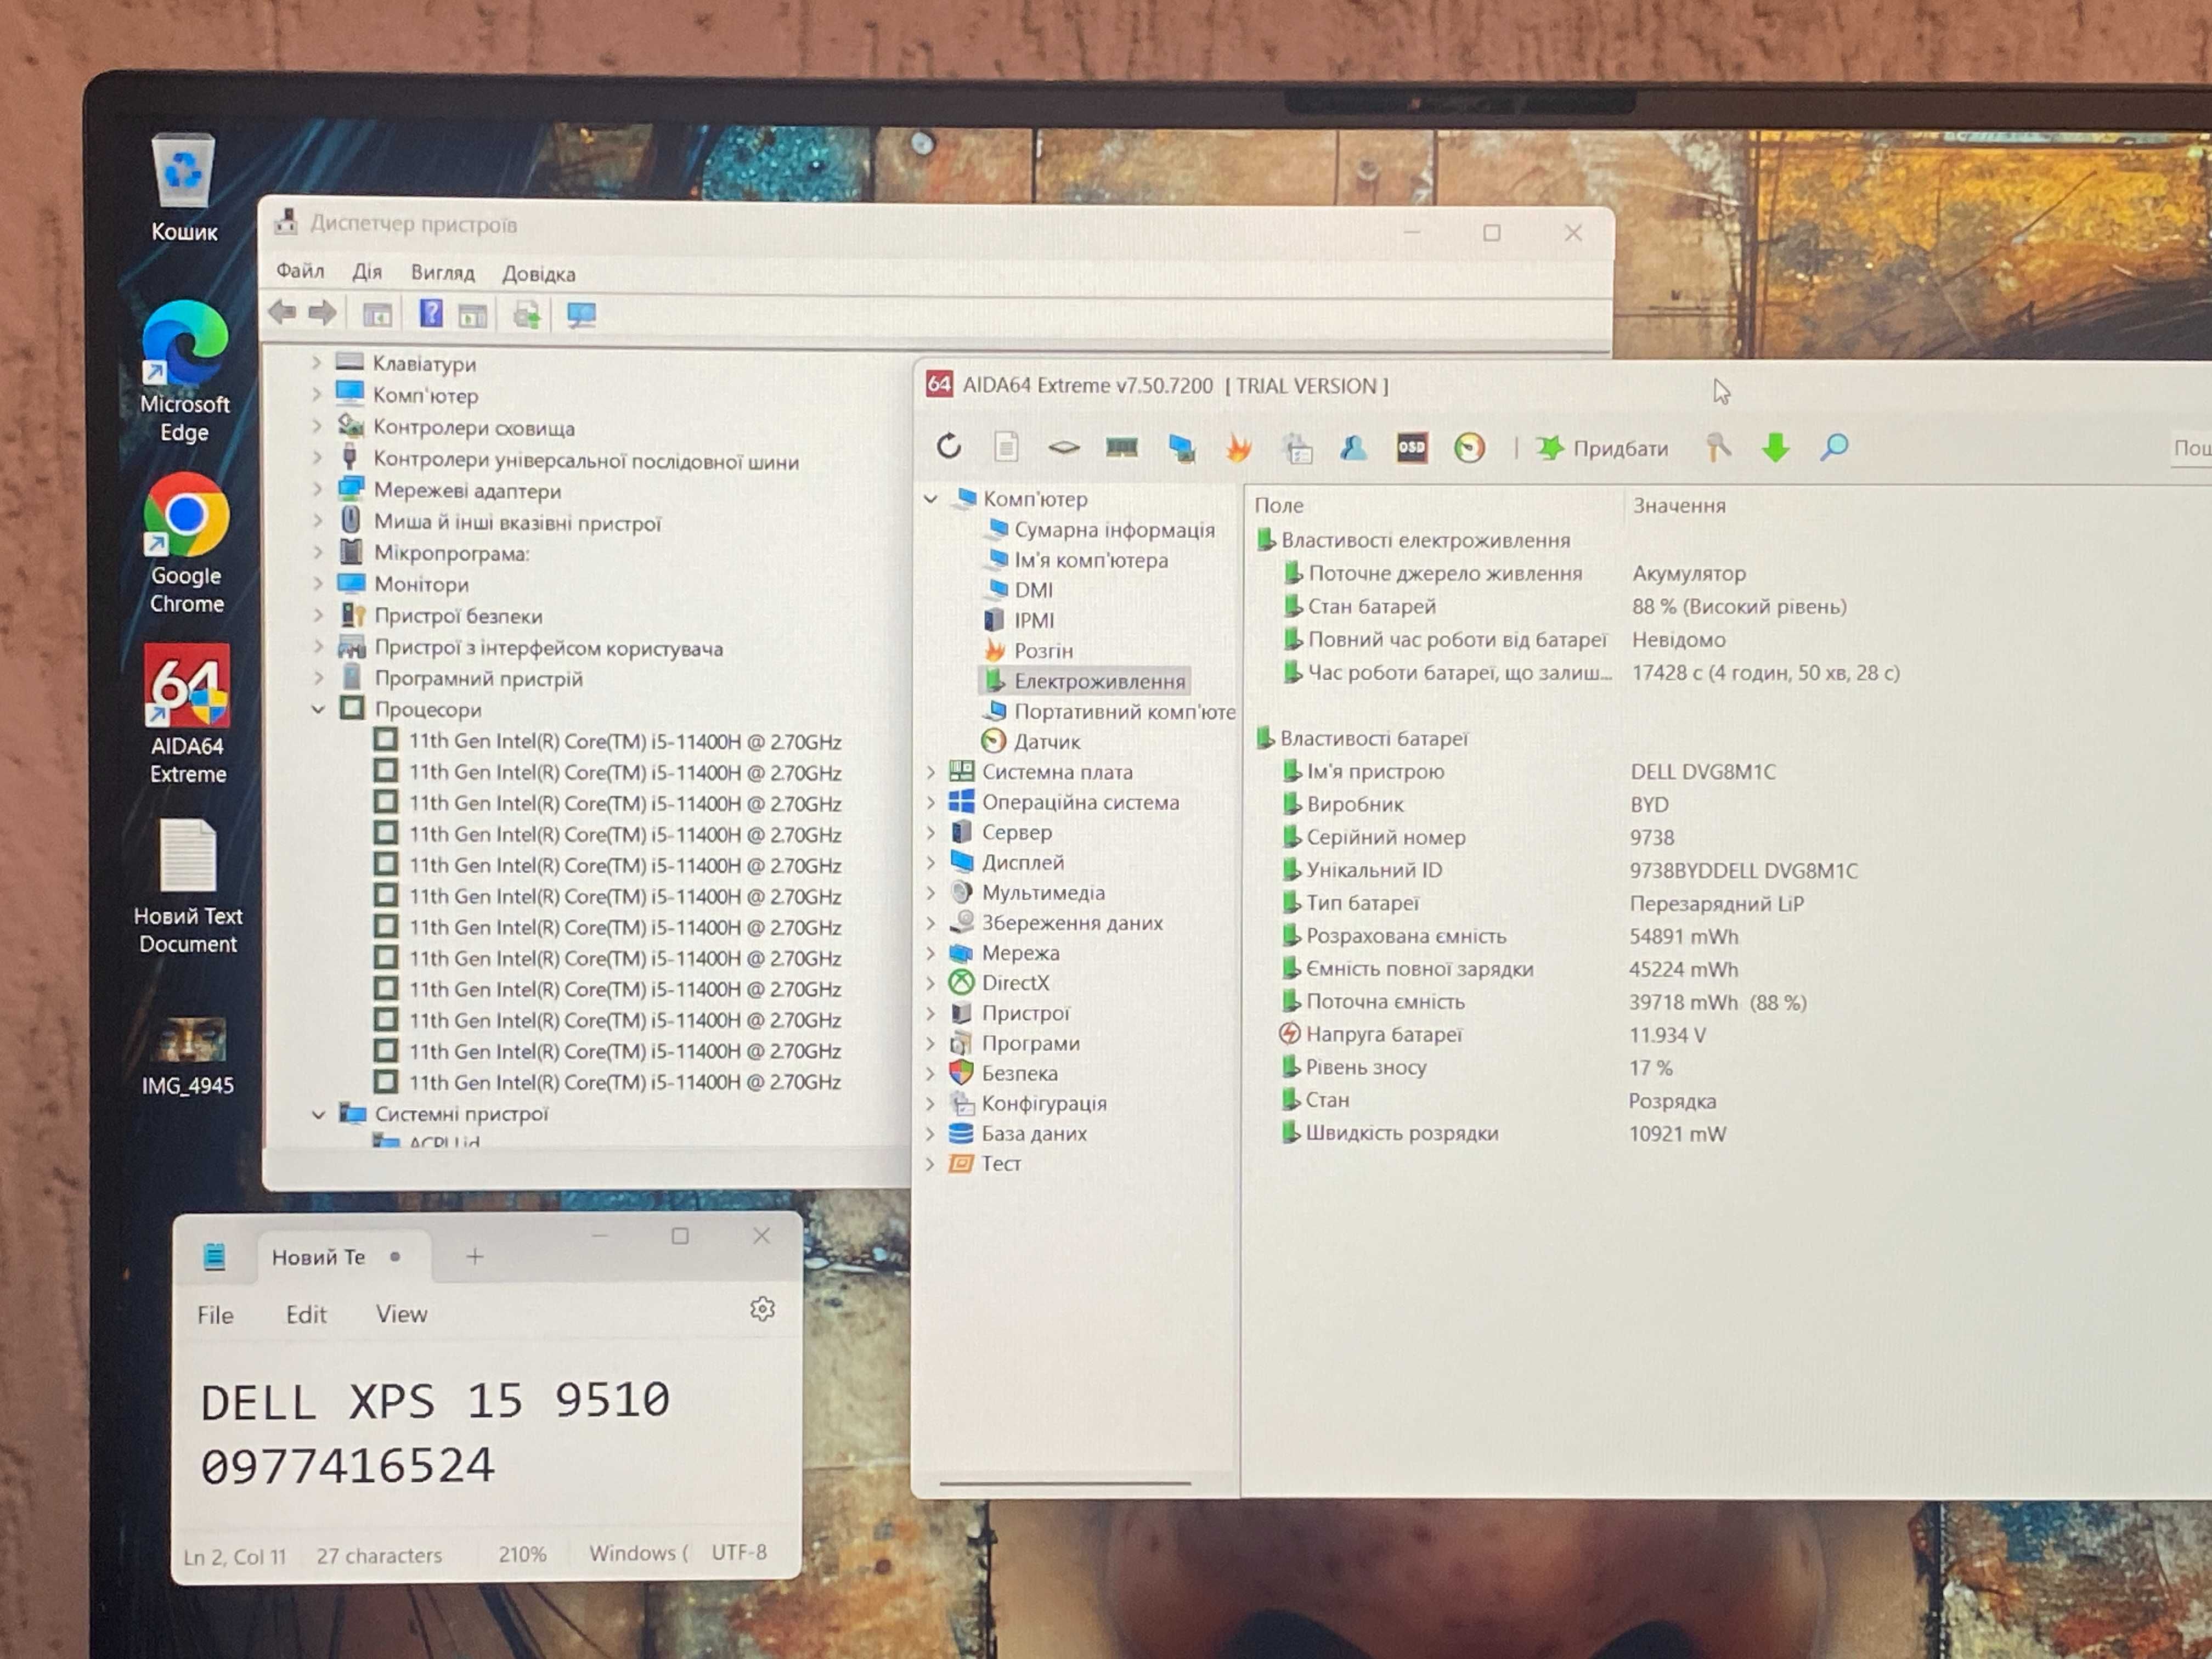The height and width of the screenshot is (1659, 2212).
Task: Expand the Тест node in AIDA64
Action: (930, 1163)
